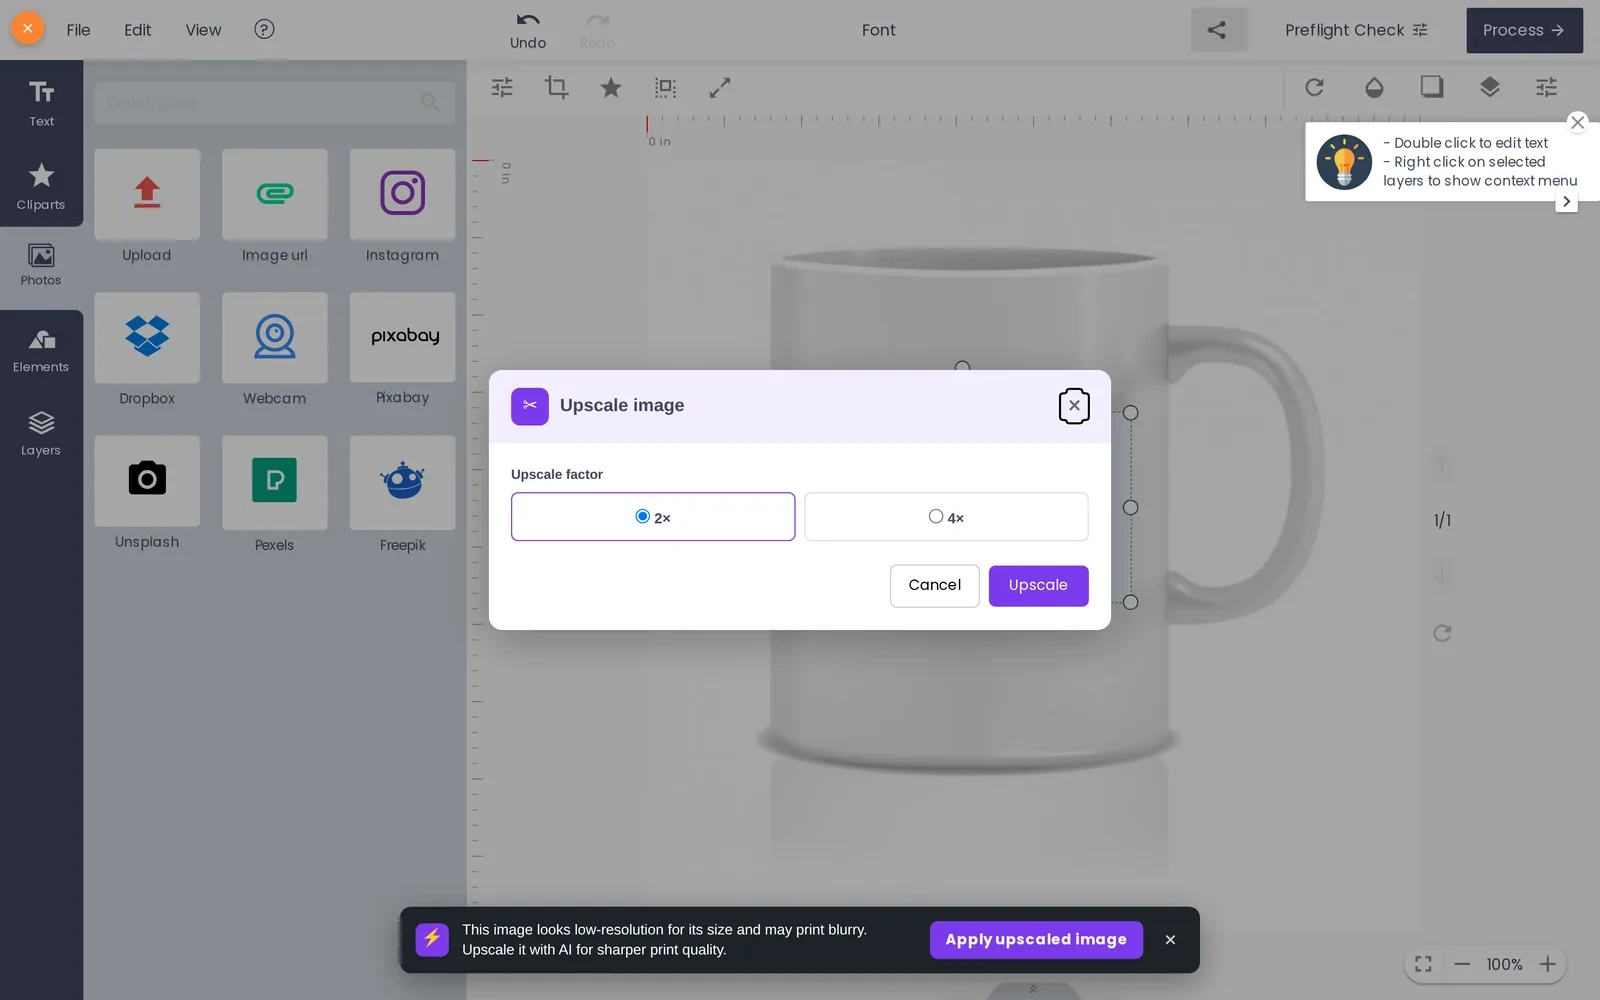Expand the bottom panel with double chevron
Screen dimensions: 1600x1000
(1033, 989)
